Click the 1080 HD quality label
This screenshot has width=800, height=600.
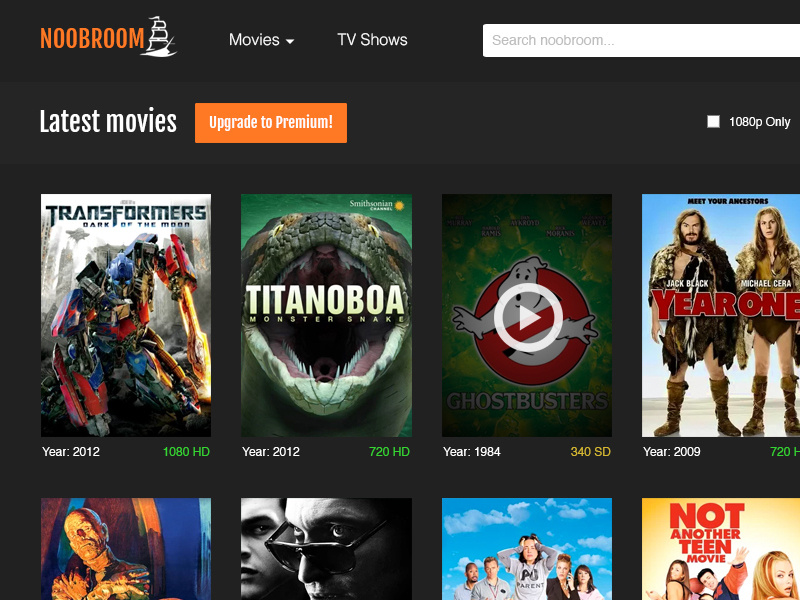click(186, 452)
